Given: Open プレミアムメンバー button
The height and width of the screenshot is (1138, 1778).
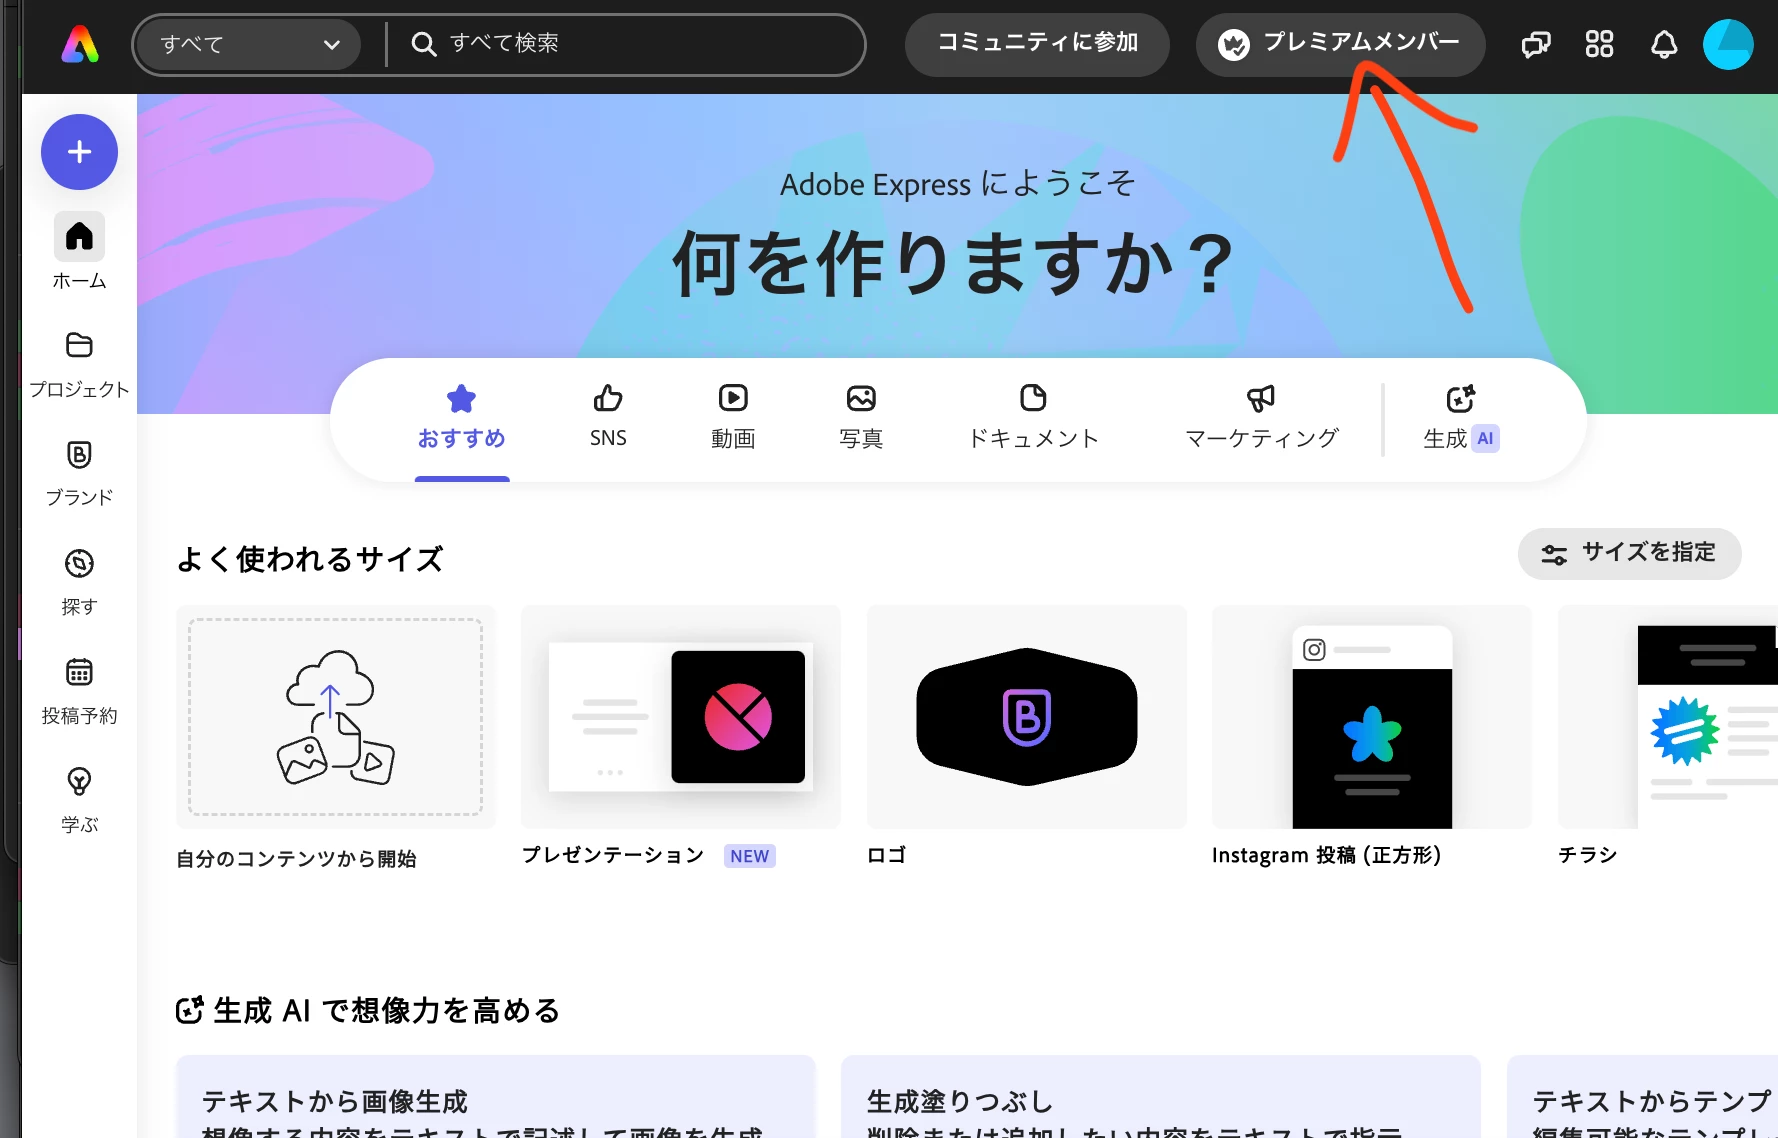Looking at the screenshot, I should (x=1340, y=44).
